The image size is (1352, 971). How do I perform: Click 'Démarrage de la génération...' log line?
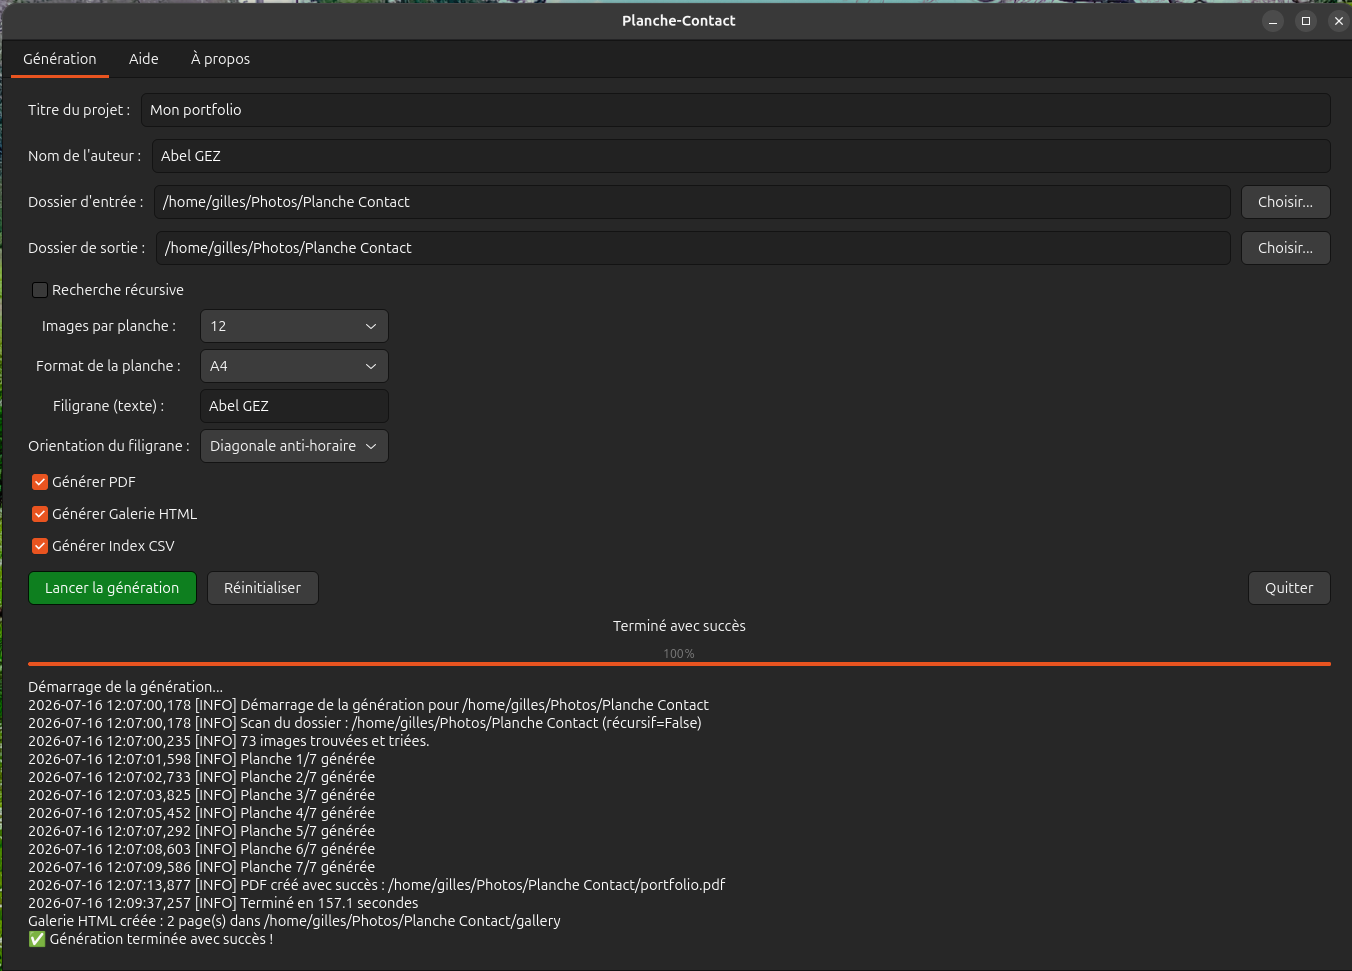[125, 687]
